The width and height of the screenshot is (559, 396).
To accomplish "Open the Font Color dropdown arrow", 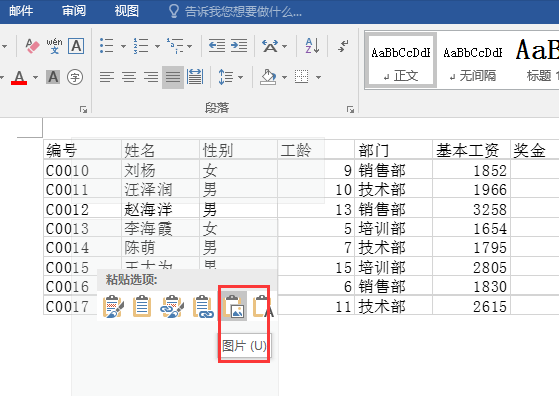I will coord(35,77).
